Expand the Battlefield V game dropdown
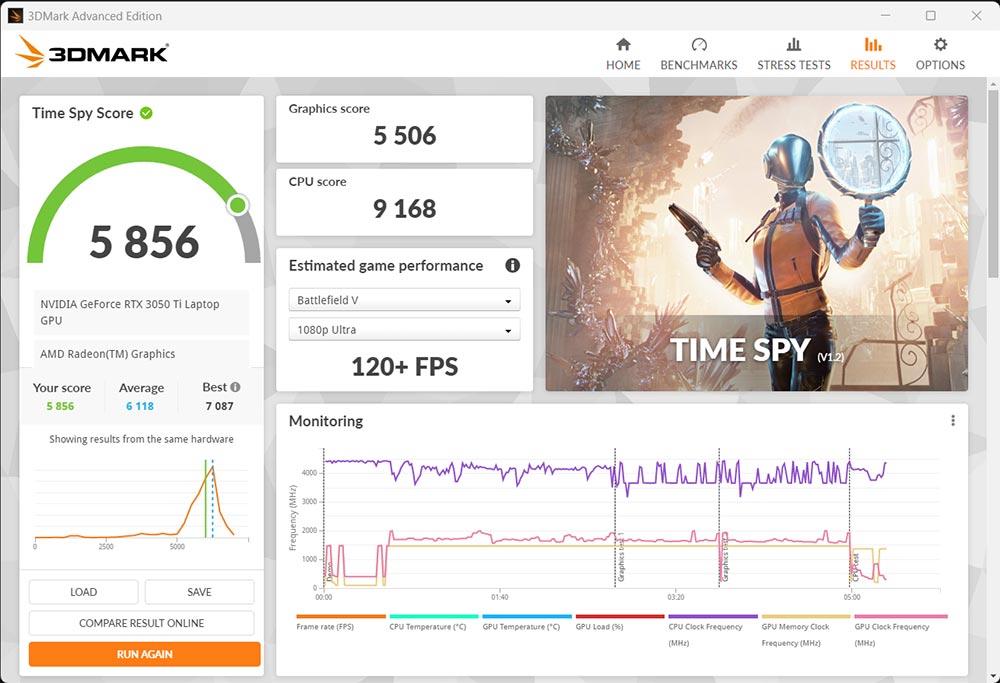 404,300
